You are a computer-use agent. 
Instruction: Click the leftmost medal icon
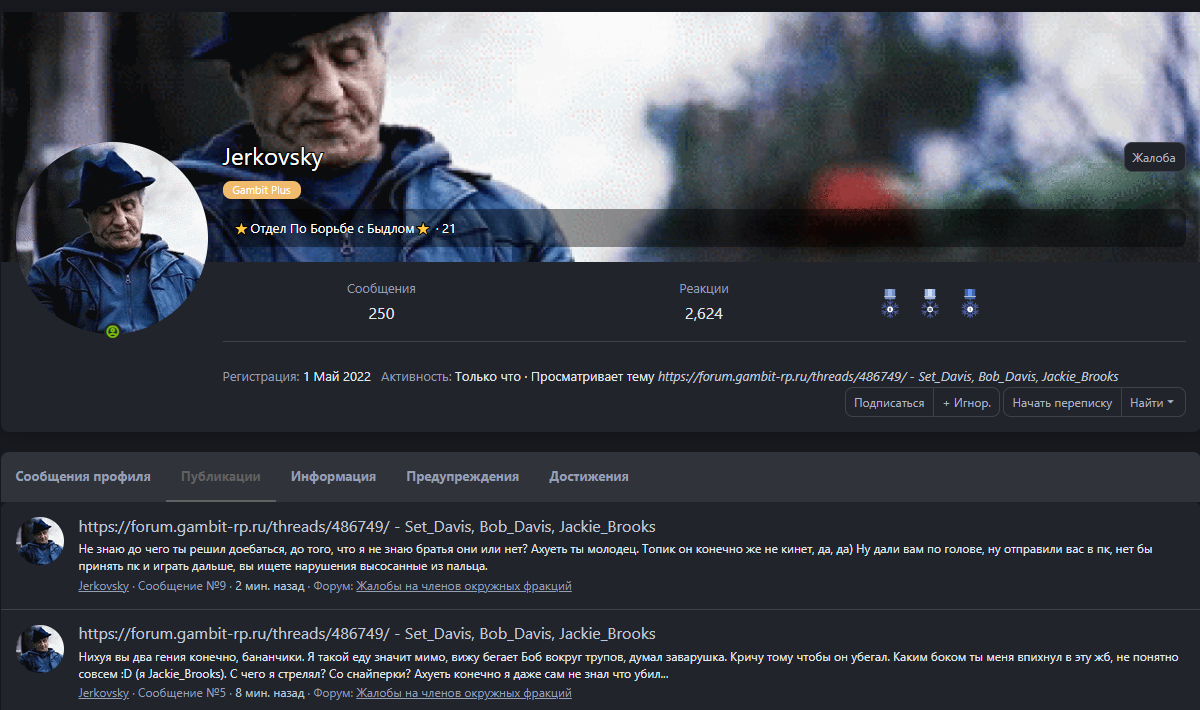(x=890, y=302)
